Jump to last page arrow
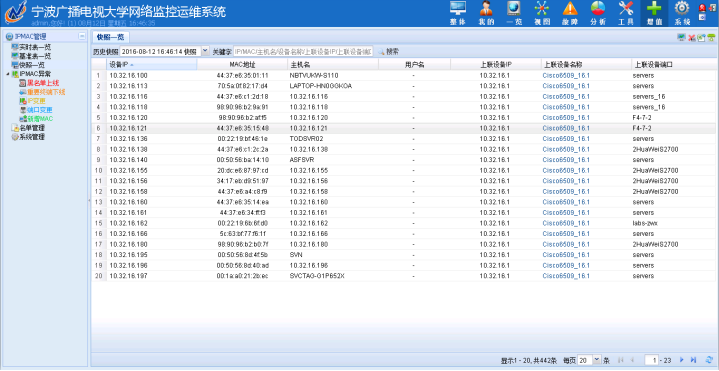Screen dimensions: 719x371 click(693, 360)
